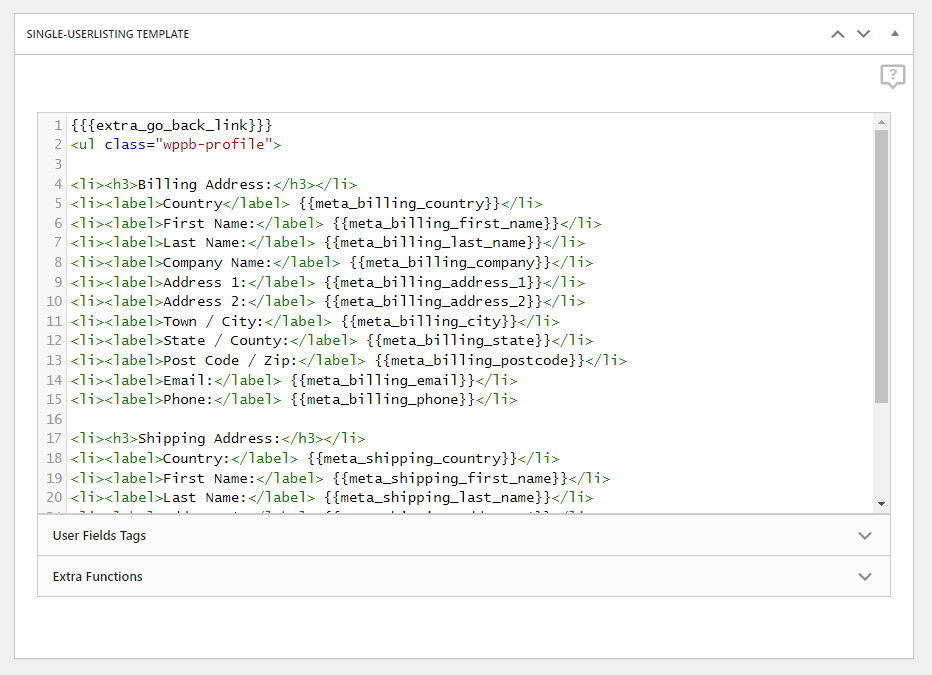The image size is (932, 675).
Task: Click the State / County: label text
Action: pyautogui.click(x=226, y=340)
